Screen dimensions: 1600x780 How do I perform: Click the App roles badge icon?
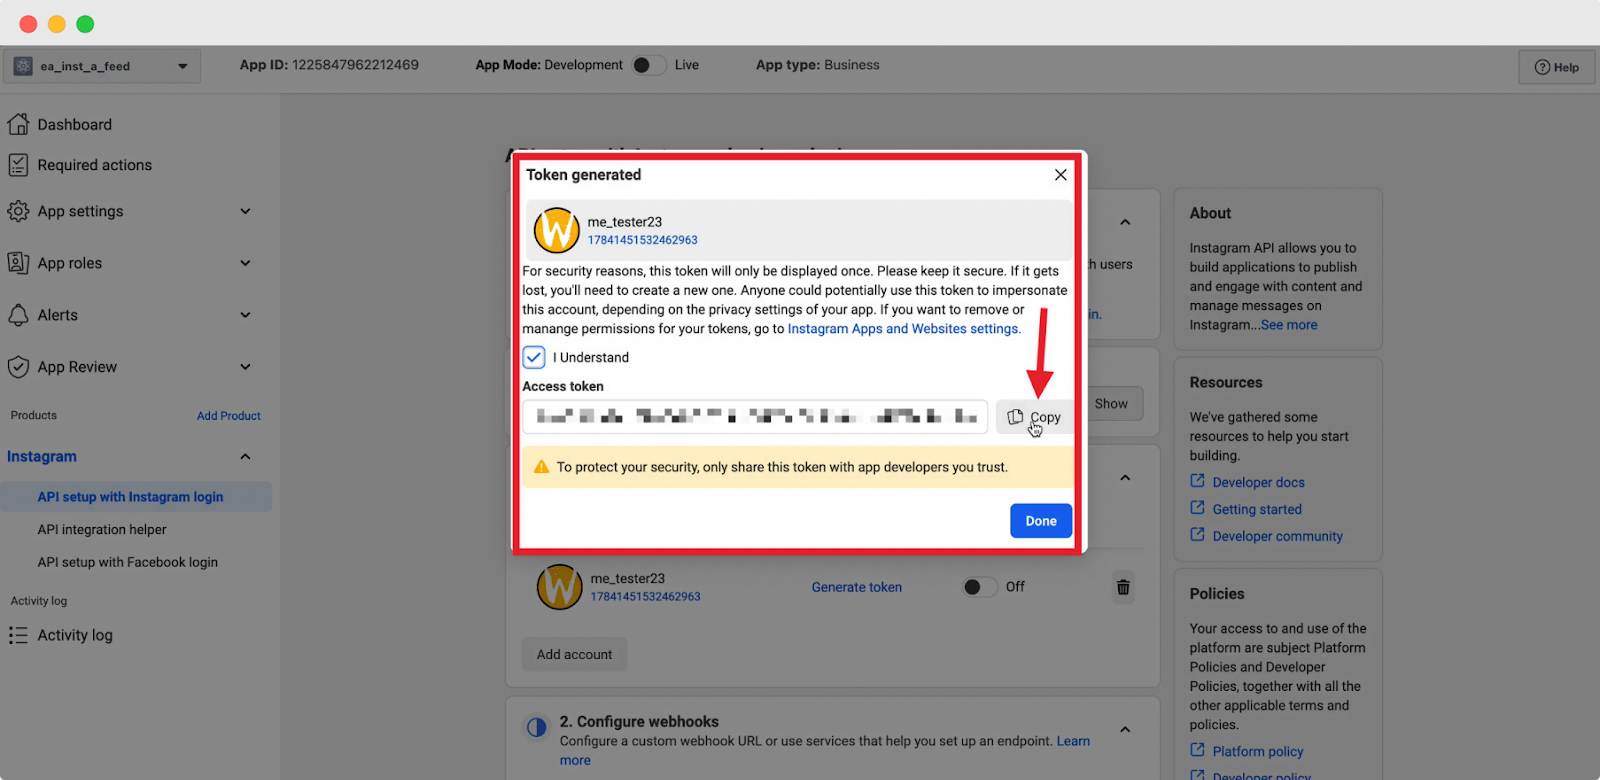point(18,263)
